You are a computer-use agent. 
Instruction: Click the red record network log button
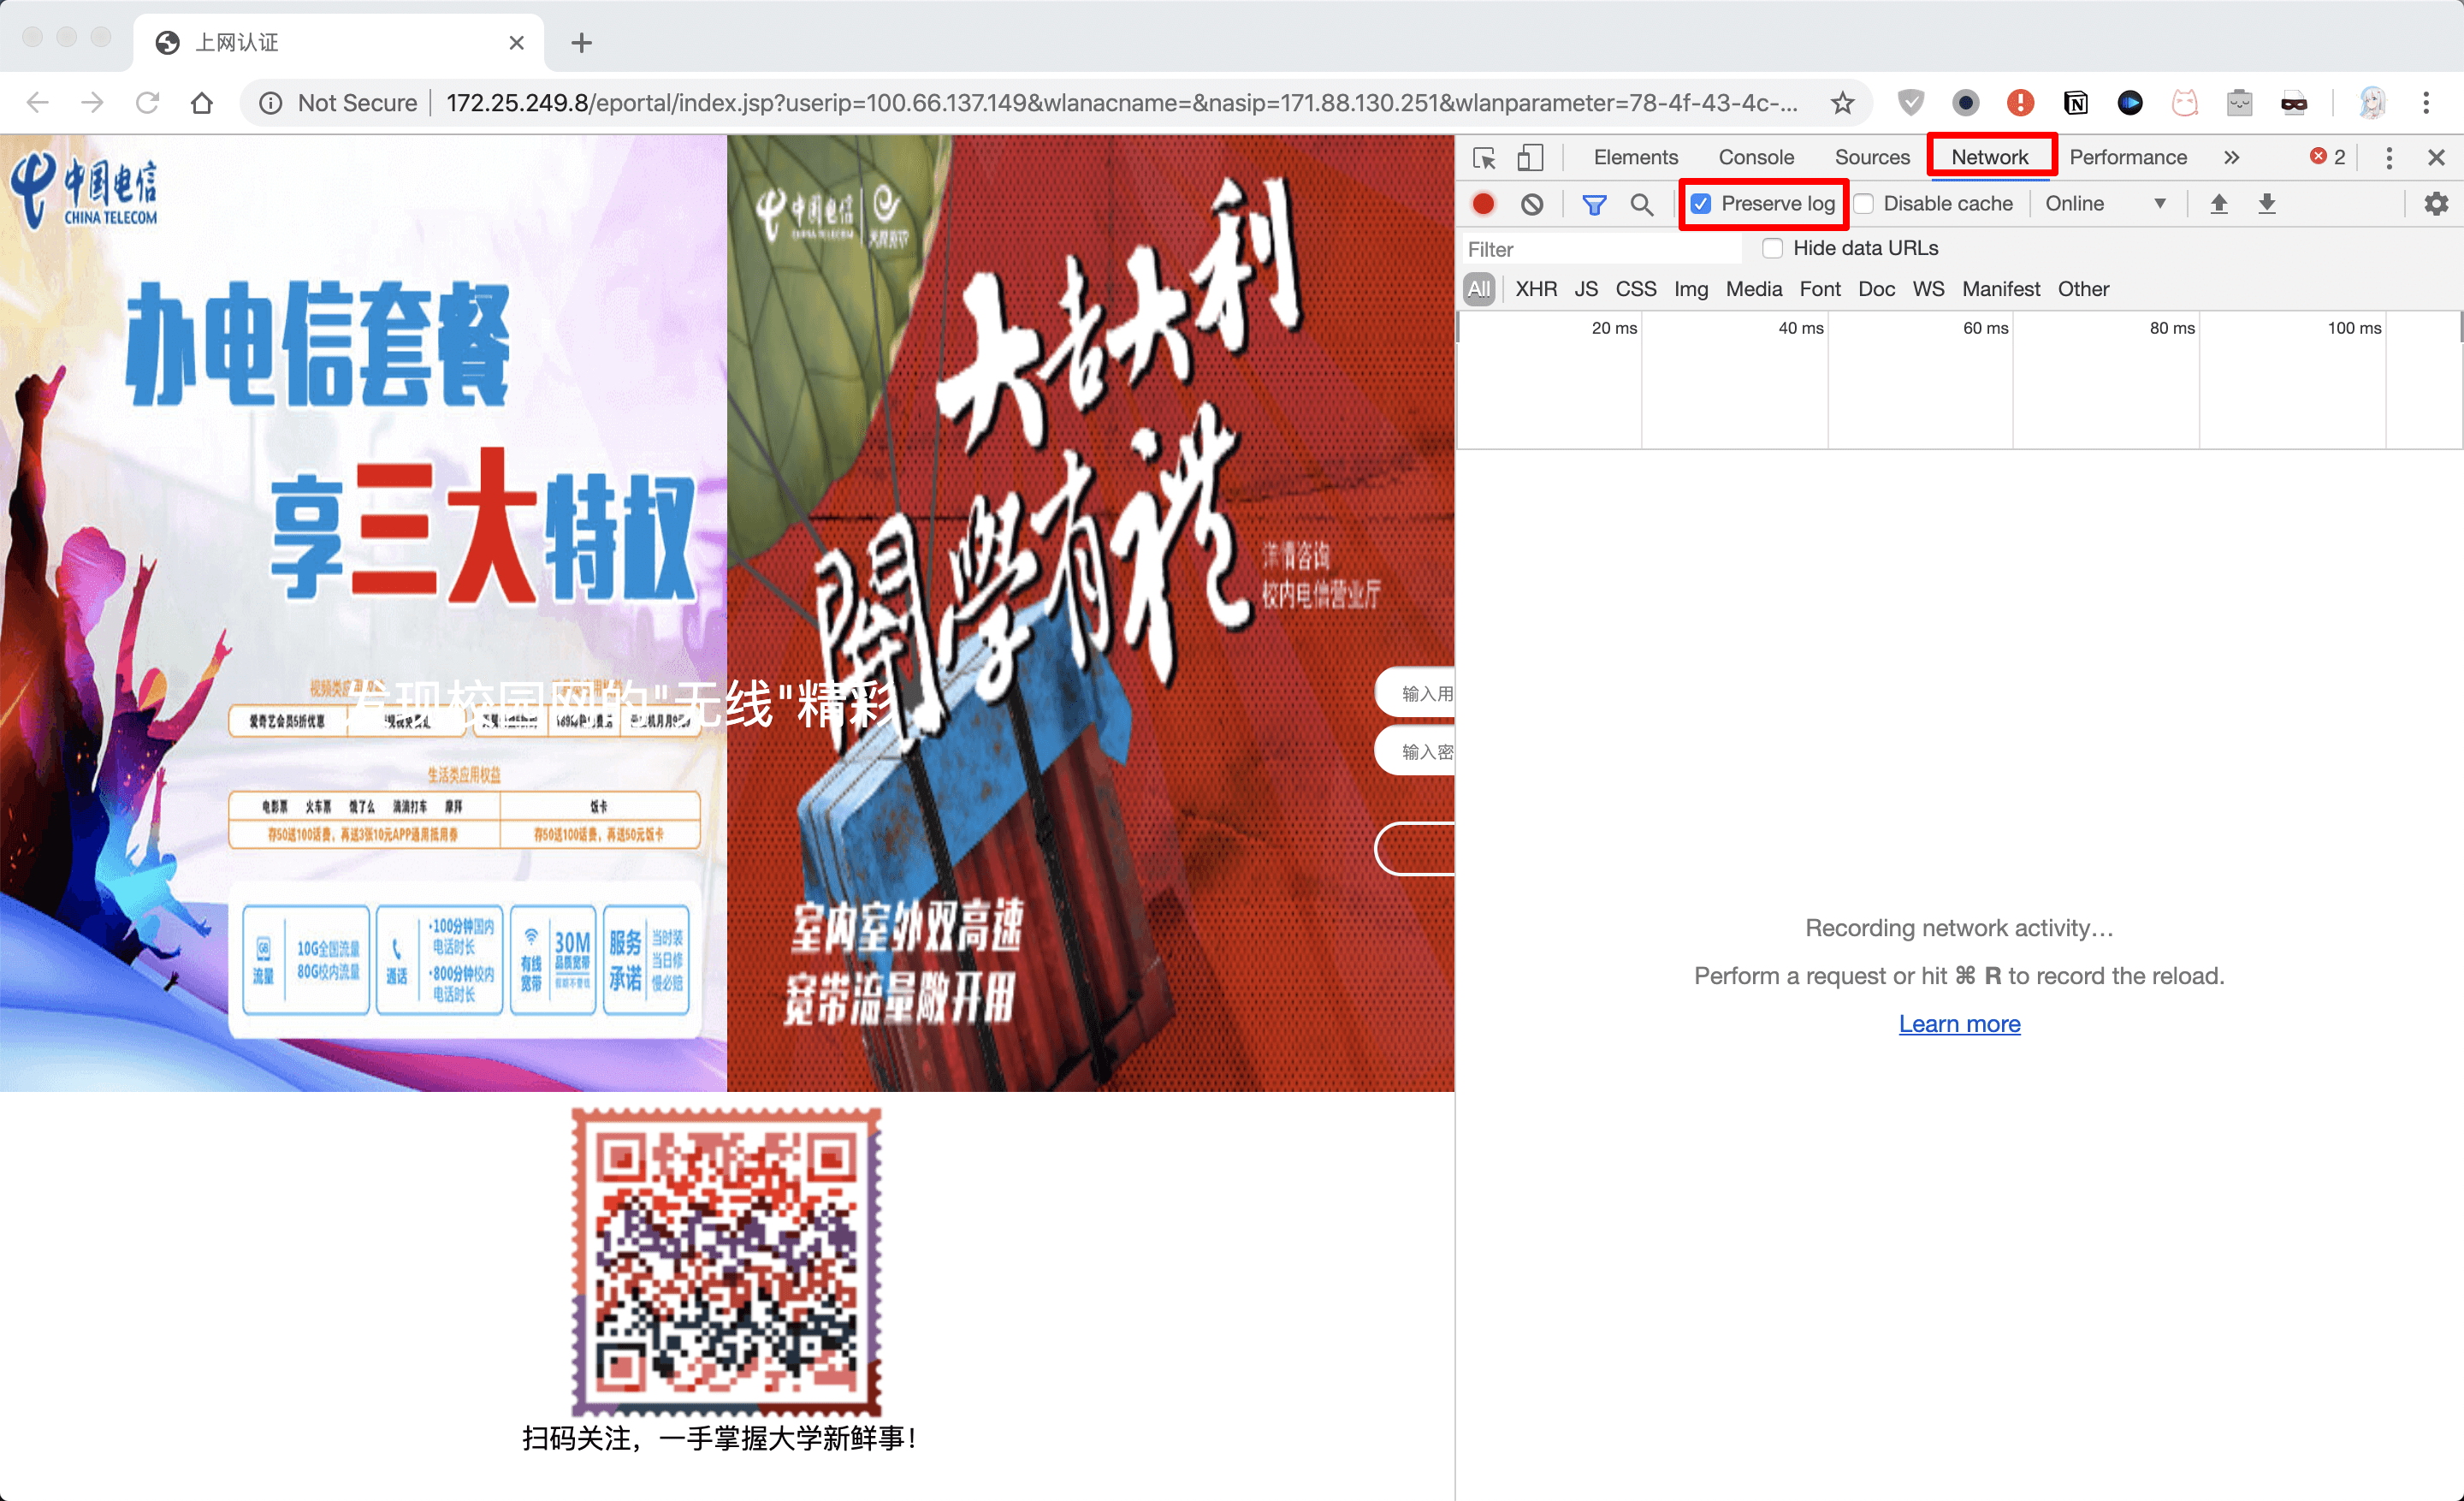click(1483, 204)
